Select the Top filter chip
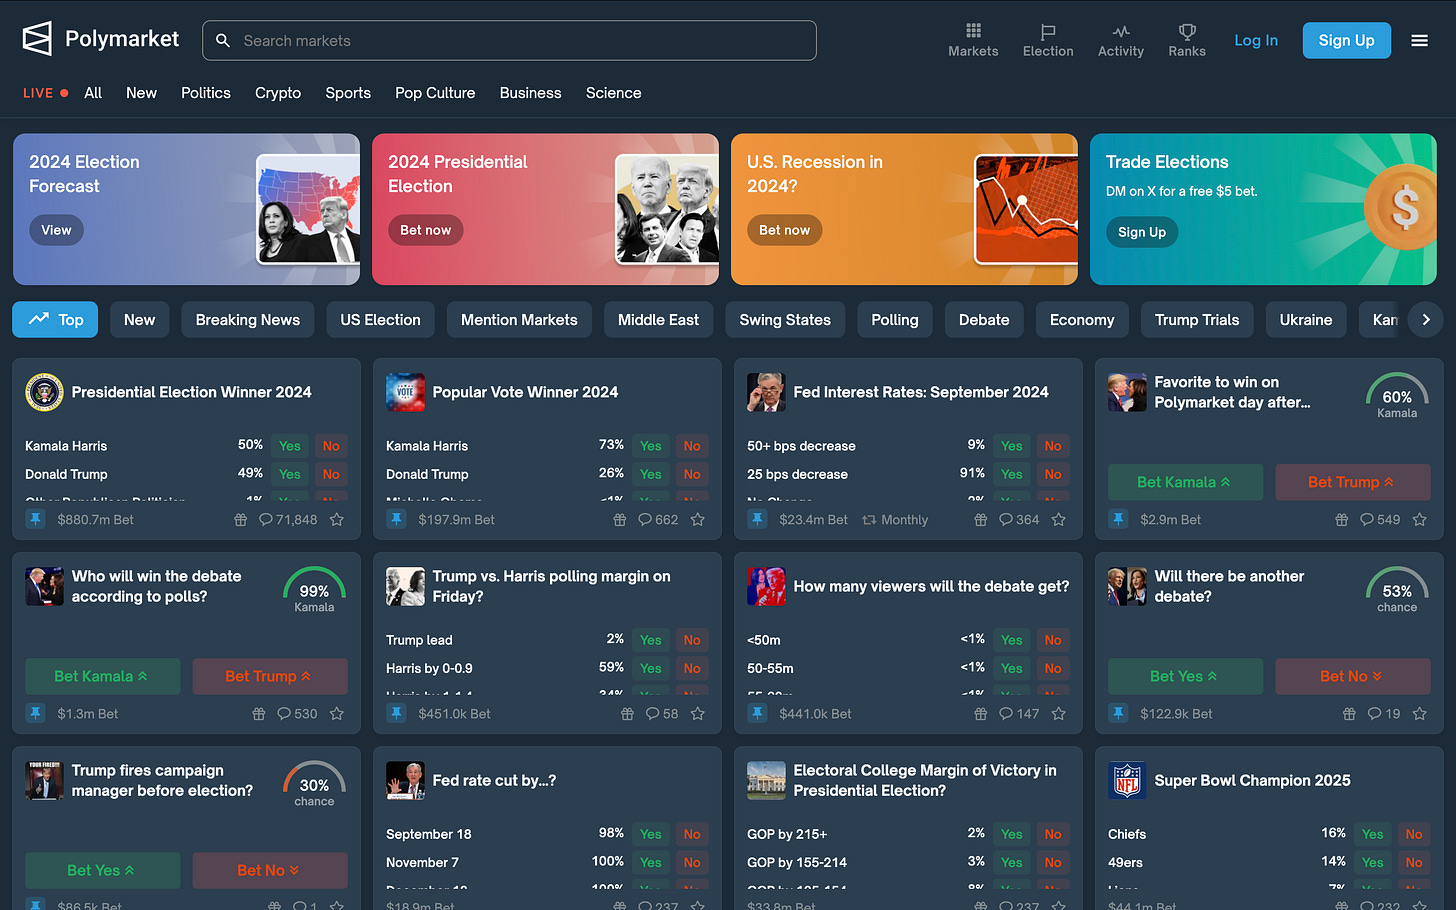 (x=55, y=320)
